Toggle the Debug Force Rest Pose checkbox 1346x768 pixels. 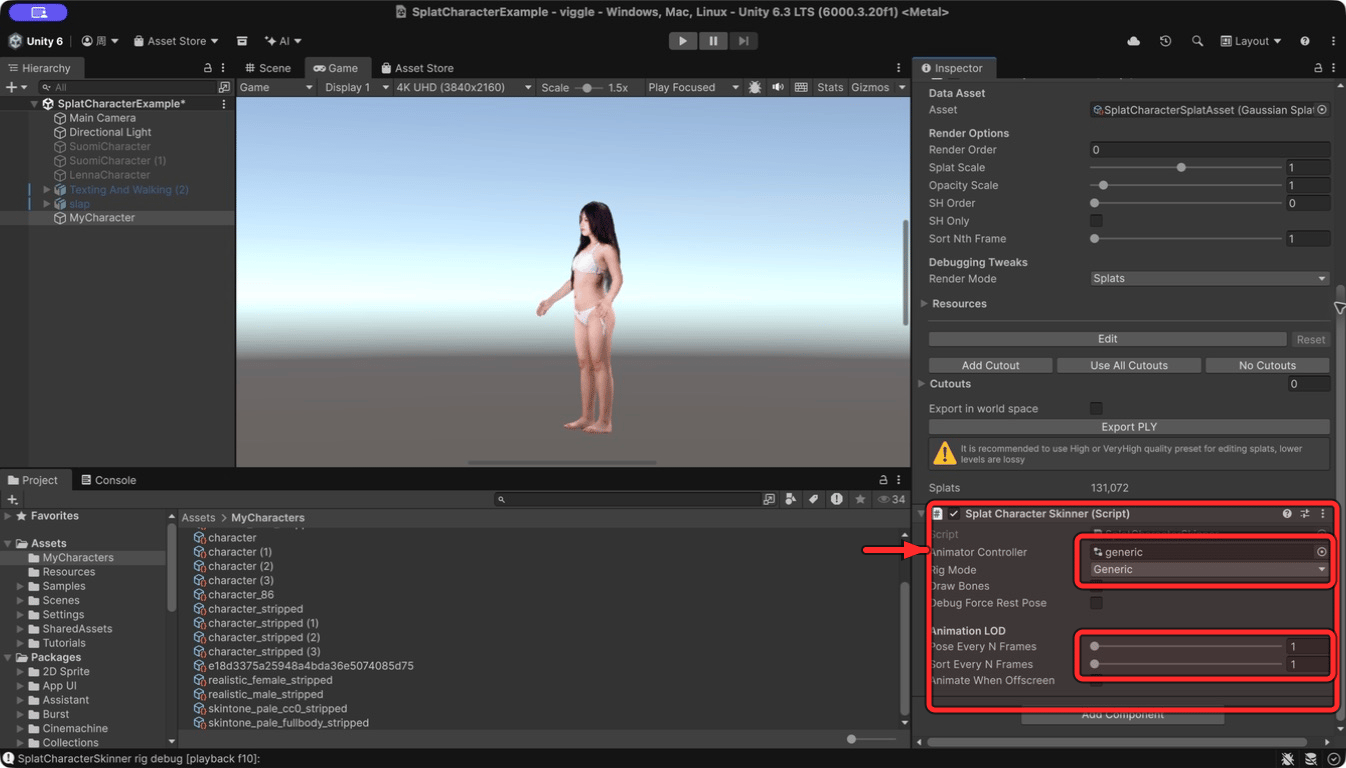(1096, 603)
